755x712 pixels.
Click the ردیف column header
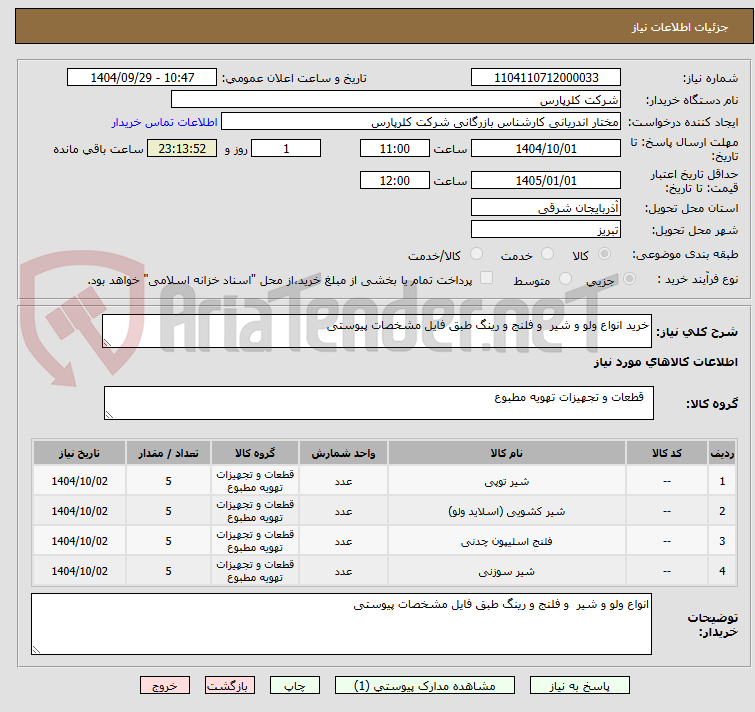722,453
